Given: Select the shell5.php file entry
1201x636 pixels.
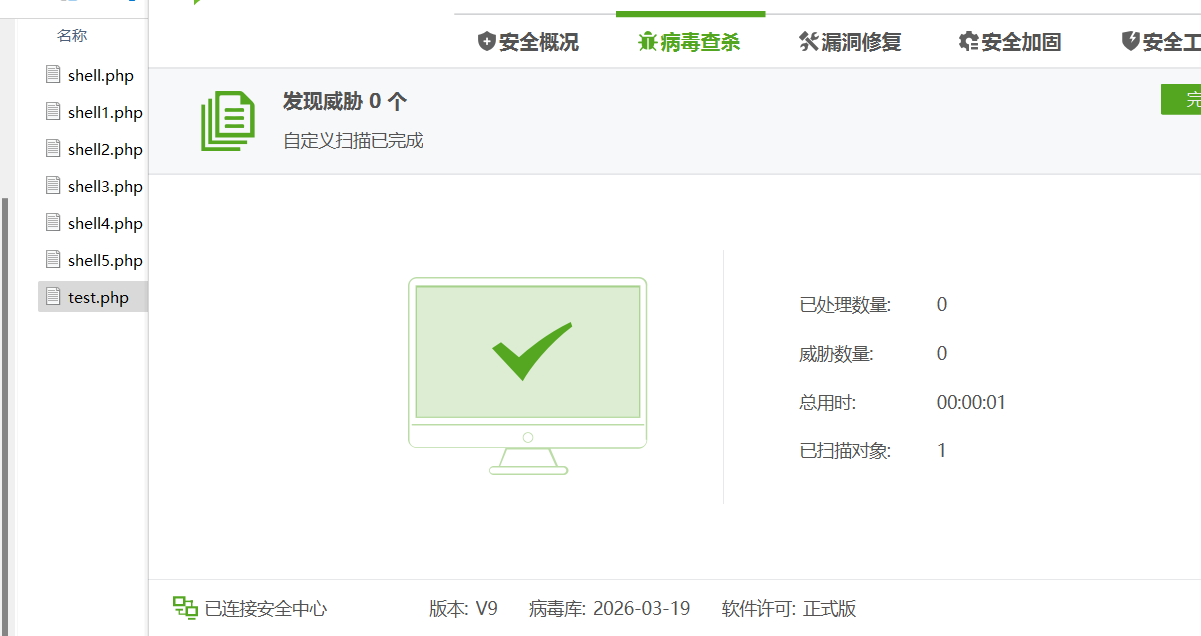Looking at the screenshot, I should [105, 261].
